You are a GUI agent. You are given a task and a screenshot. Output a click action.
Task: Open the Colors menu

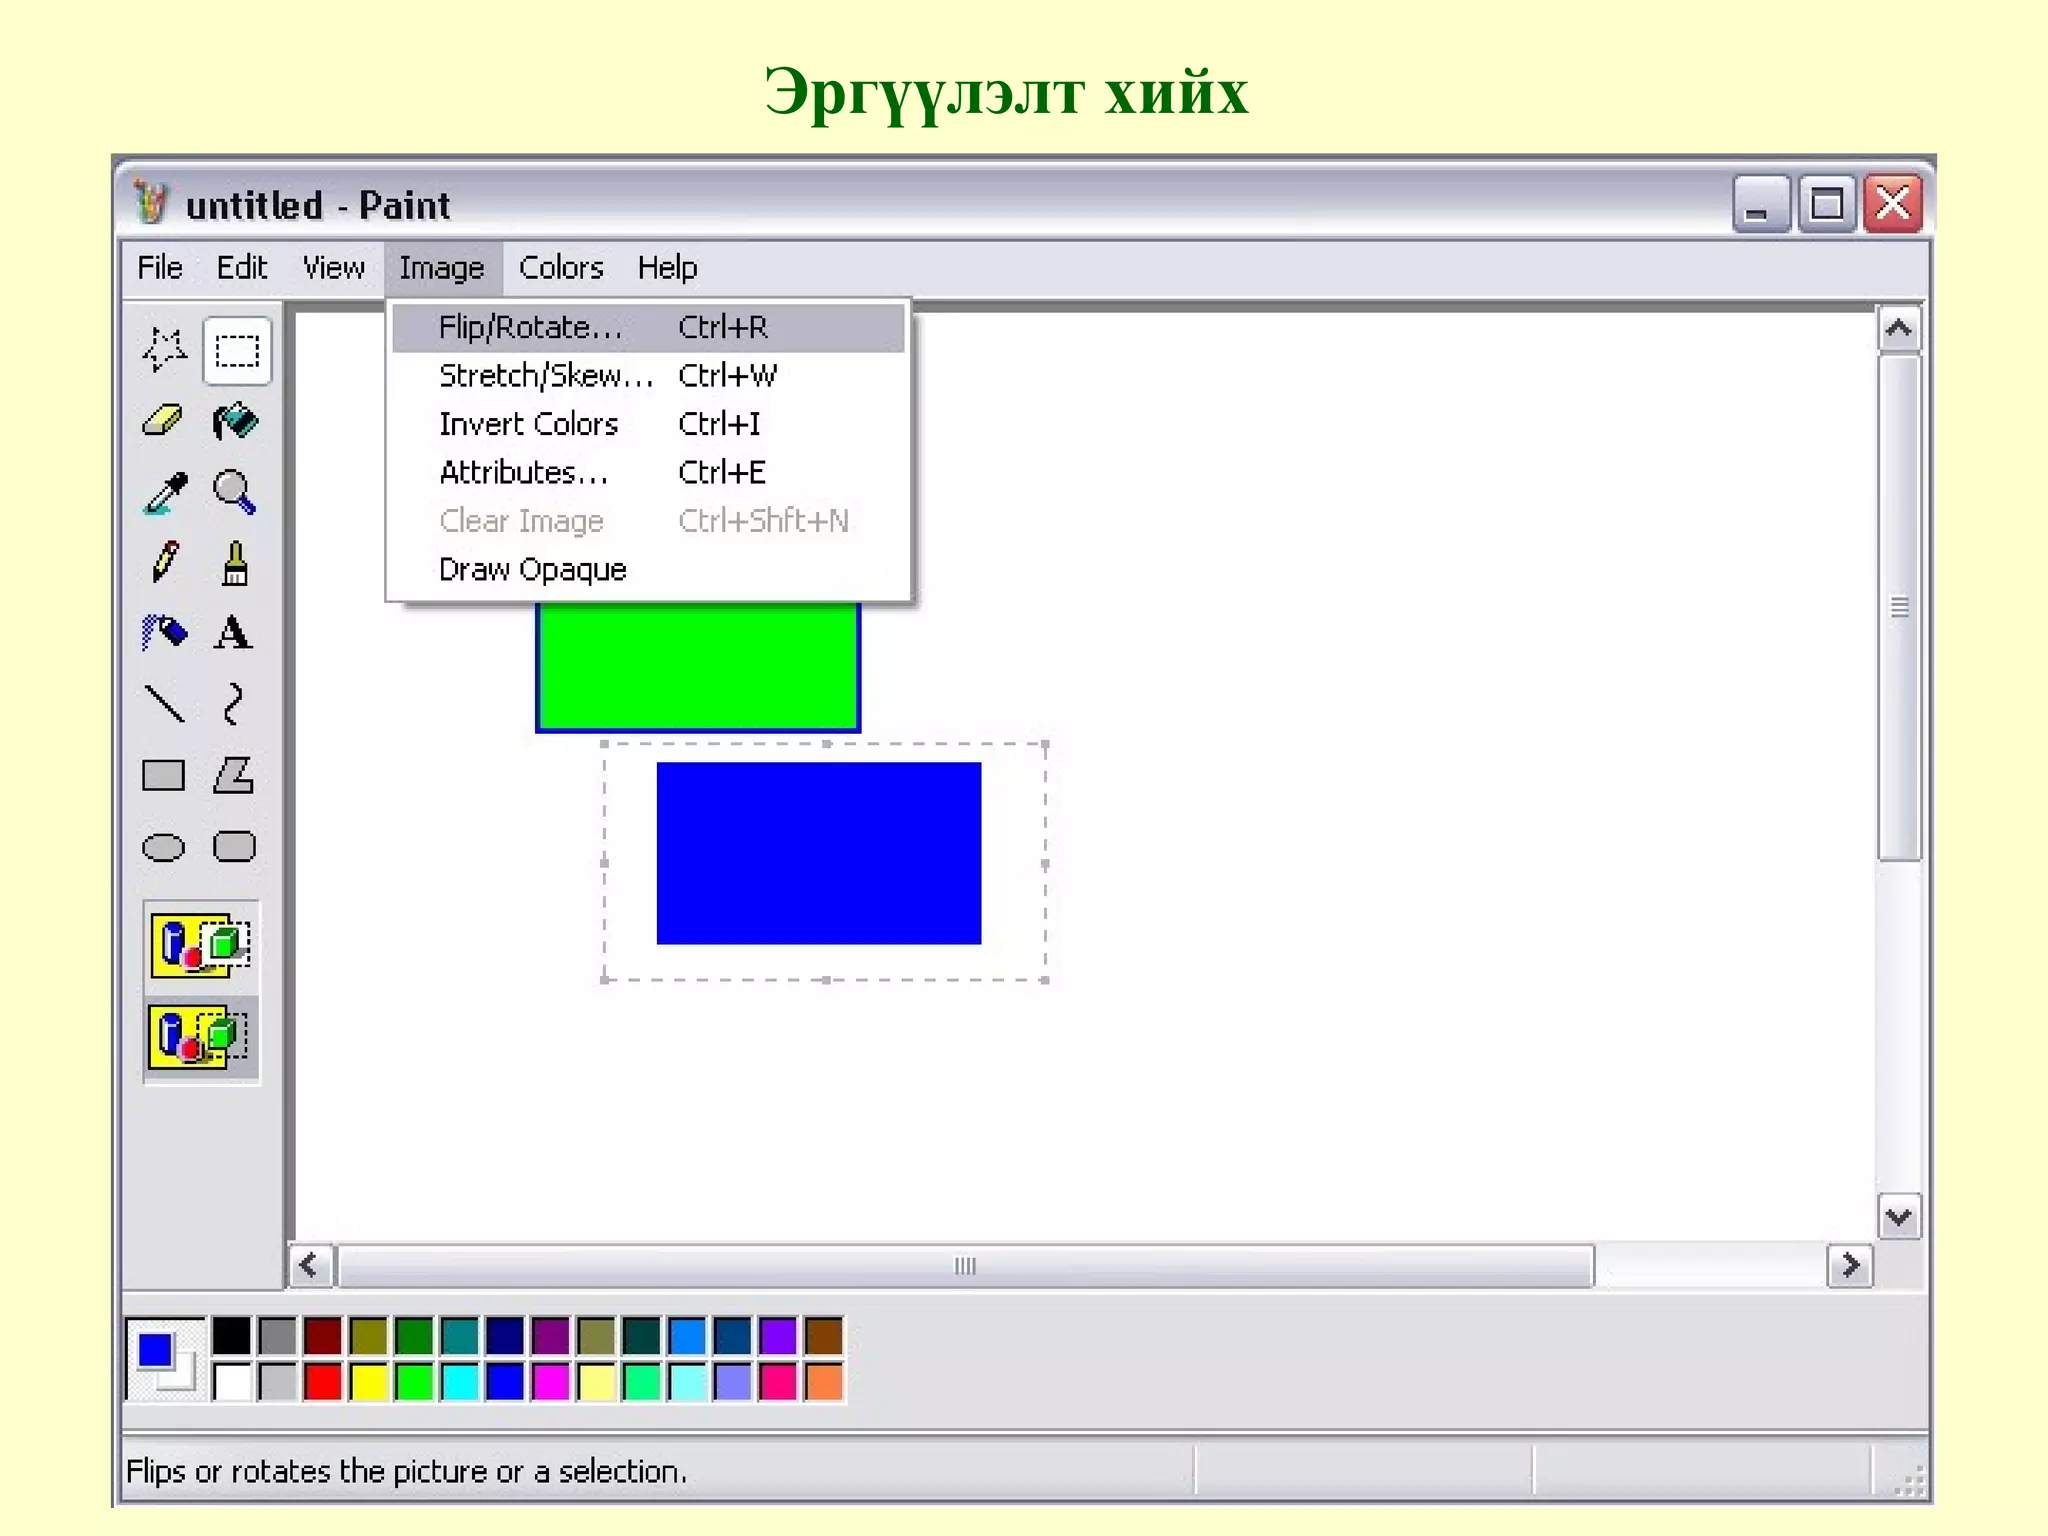(561, 268)
